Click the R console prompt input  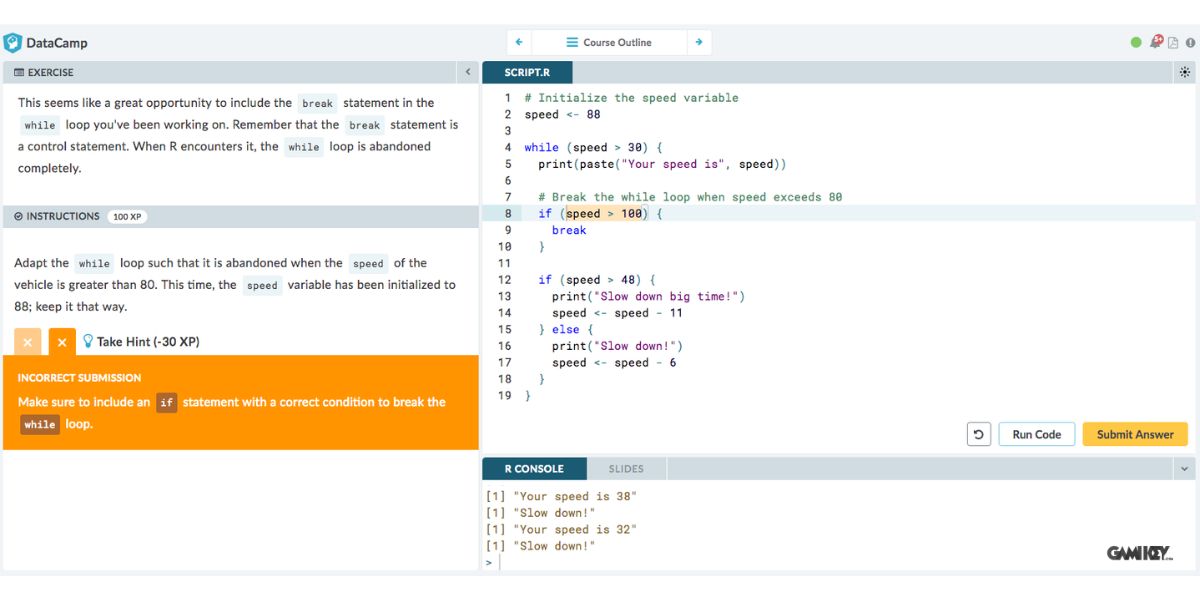click(840, 562)
